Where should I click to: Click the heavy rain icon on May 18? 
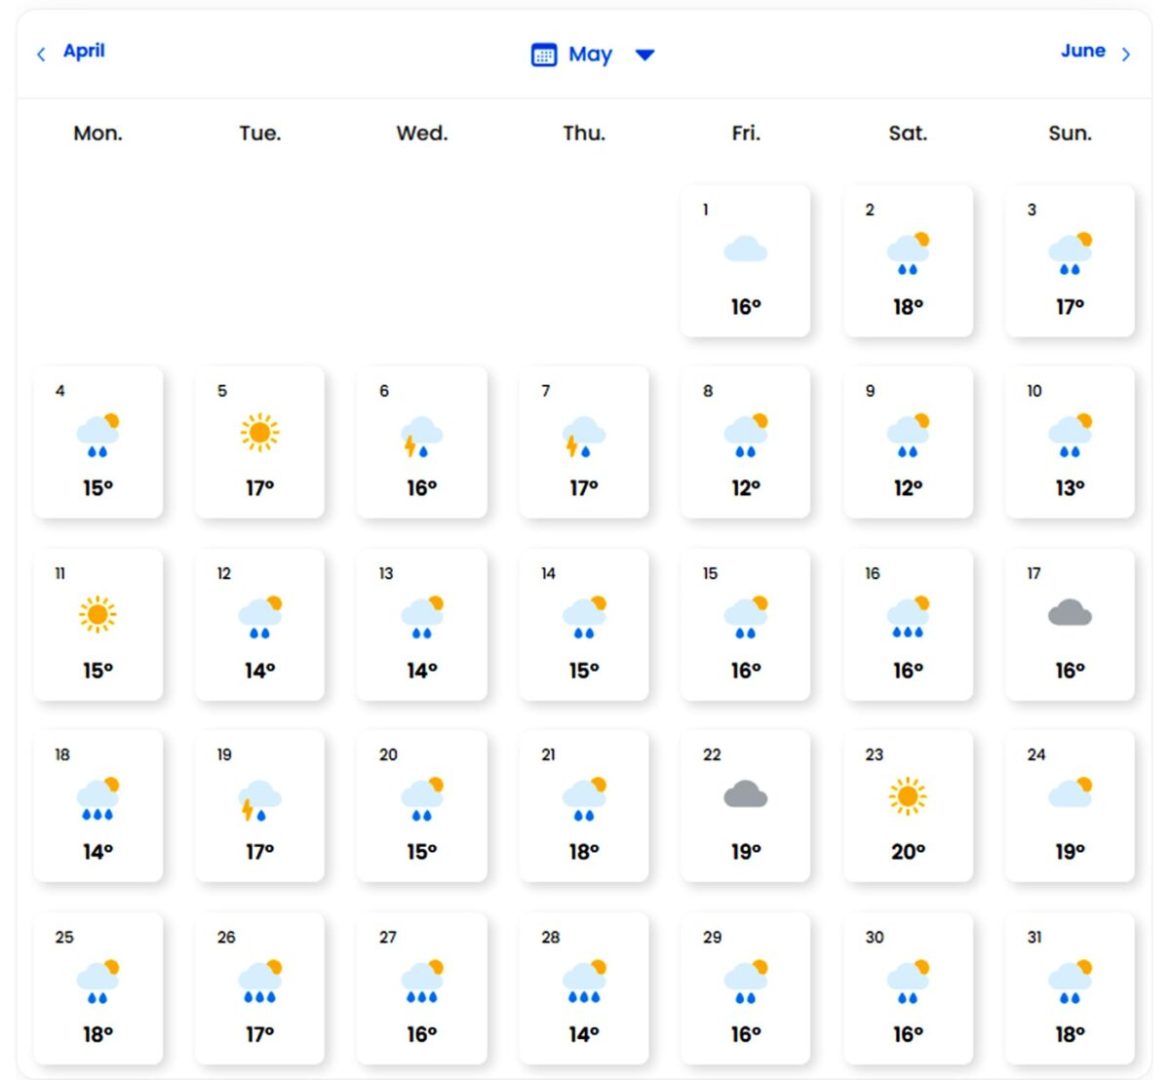(x=98, y=799)
